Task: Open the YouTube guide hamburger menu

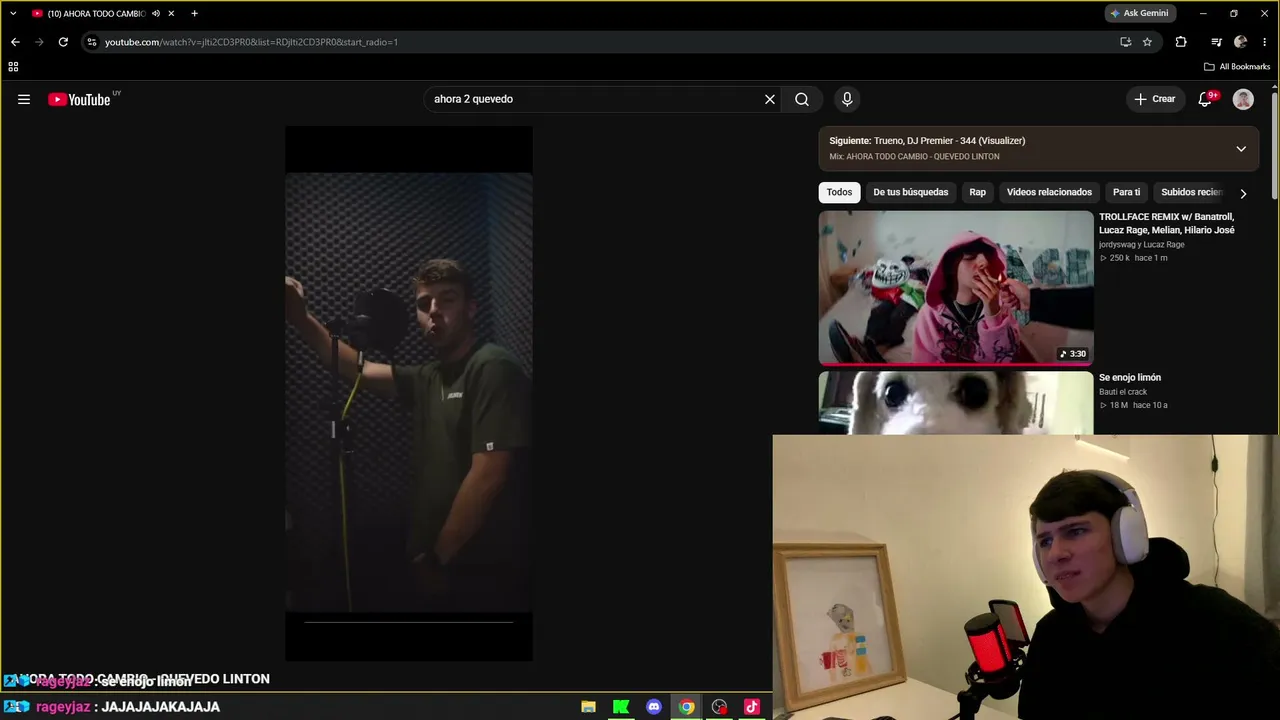Action: [x=24, y=99]
